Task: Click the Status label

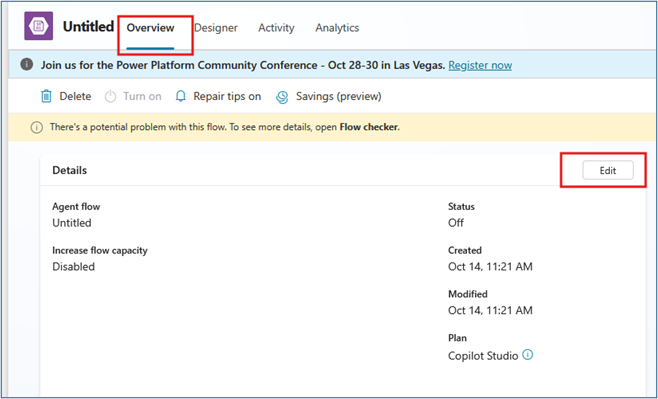Action: click(x=461, y=207)
